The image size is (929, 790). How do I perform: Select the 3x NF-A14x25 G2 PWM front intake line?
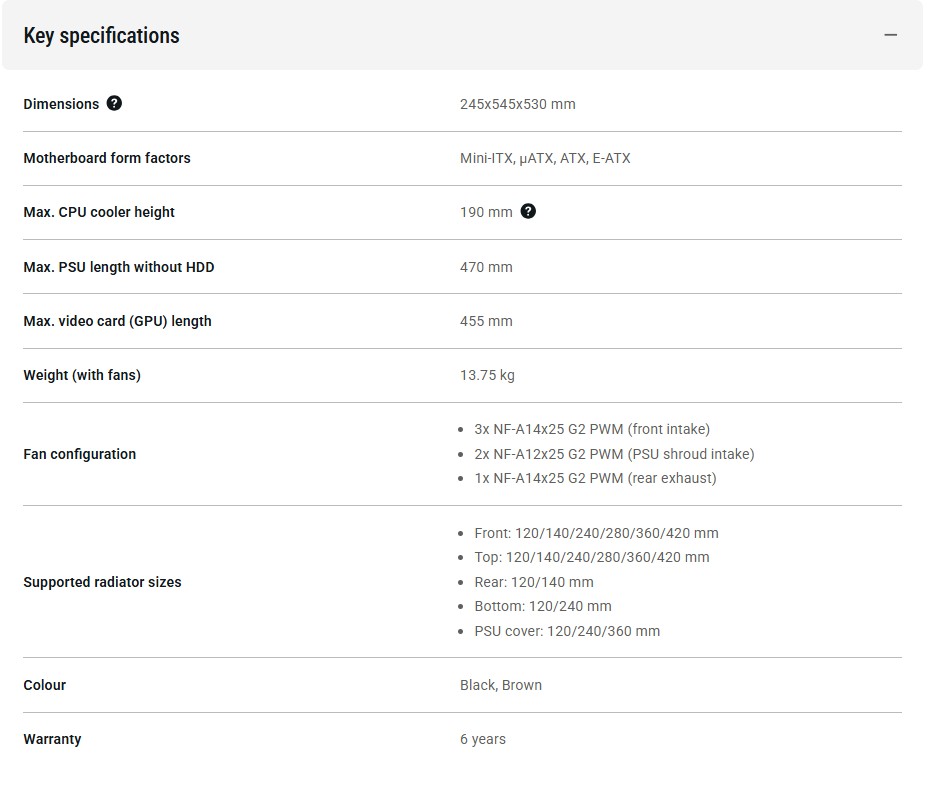592,429
